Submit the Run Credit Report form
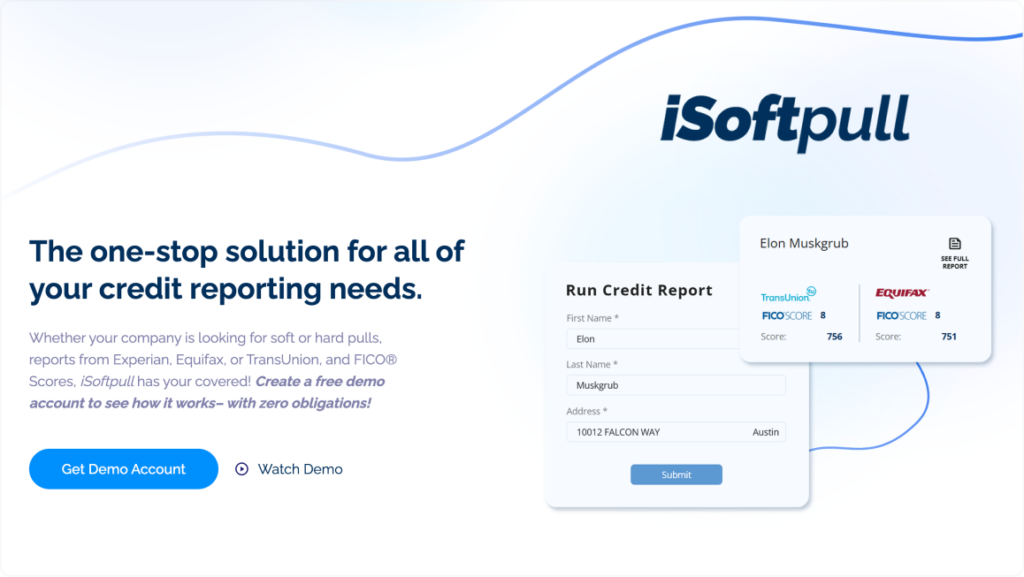This screenshot has width=1024, height=577. [676, 475]
